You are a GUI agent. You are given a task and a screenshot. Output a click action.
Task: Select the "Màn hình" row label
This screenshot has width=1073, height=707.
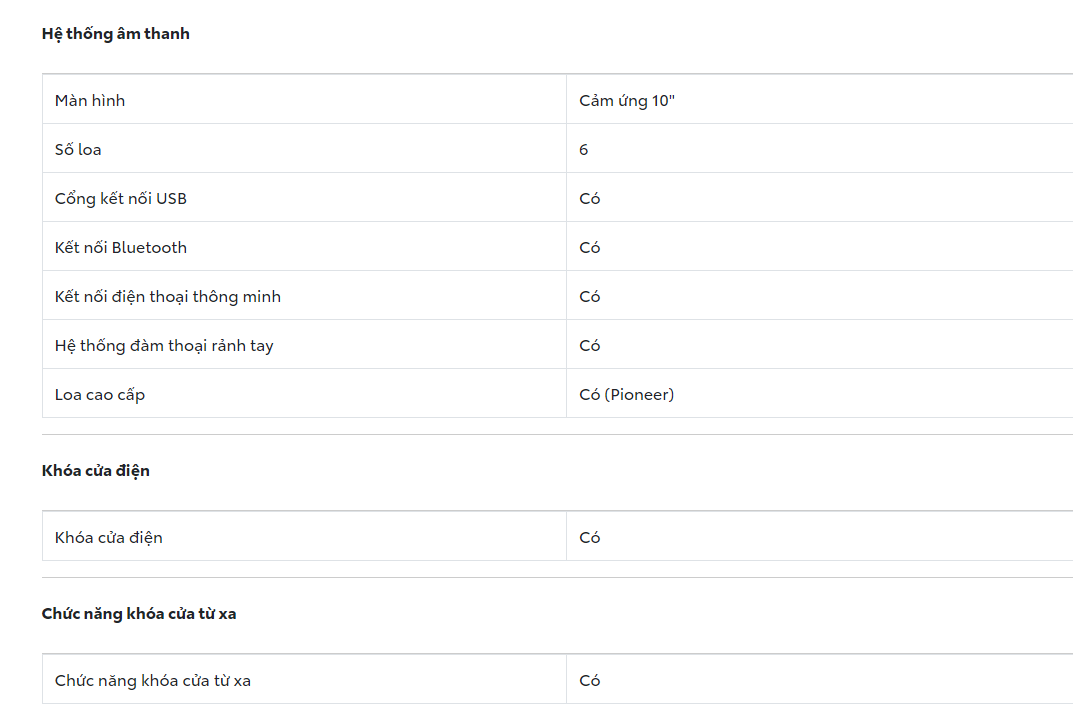[90, 100]
